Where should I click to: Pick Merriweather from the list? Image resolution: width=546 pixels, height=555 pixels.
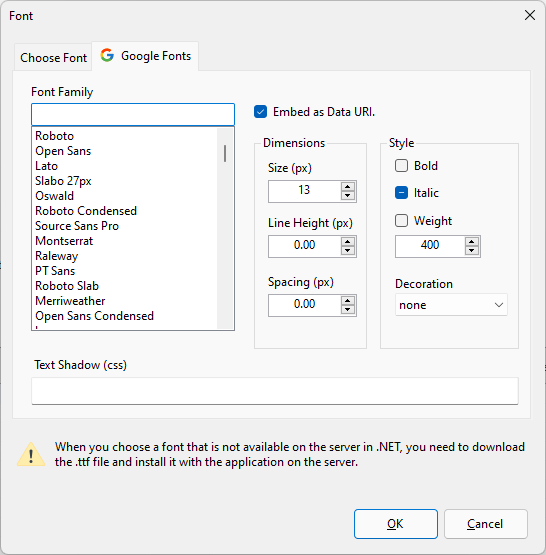[x=70, y=301]
